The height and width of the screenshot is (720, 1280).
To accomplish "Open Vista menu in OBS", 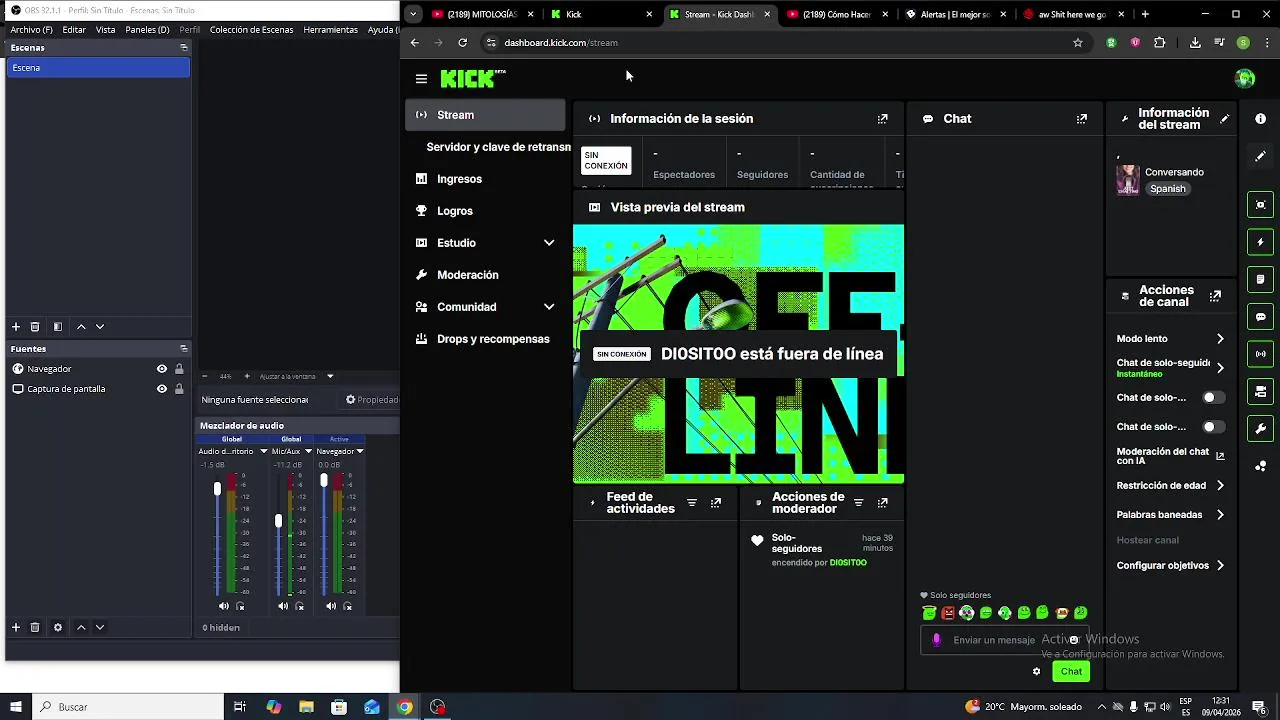I will 105,30.
